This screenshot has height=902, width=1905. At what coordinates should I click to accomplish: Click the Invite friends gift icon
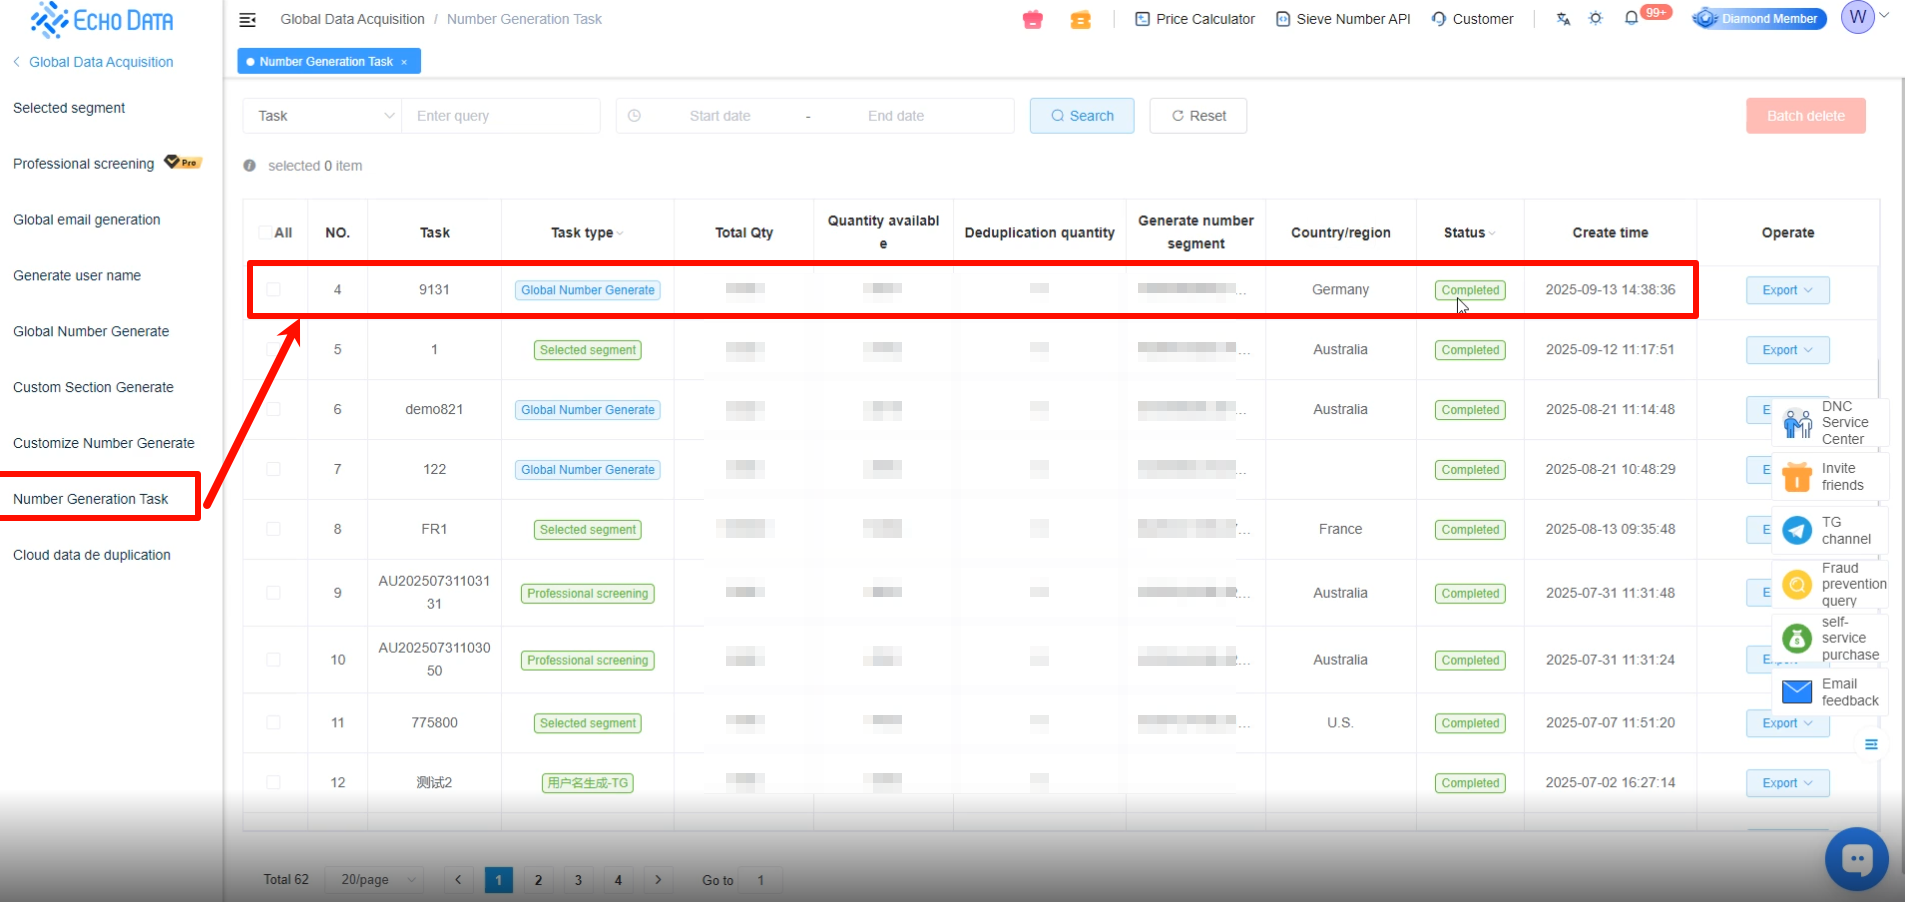point(1797,477)
